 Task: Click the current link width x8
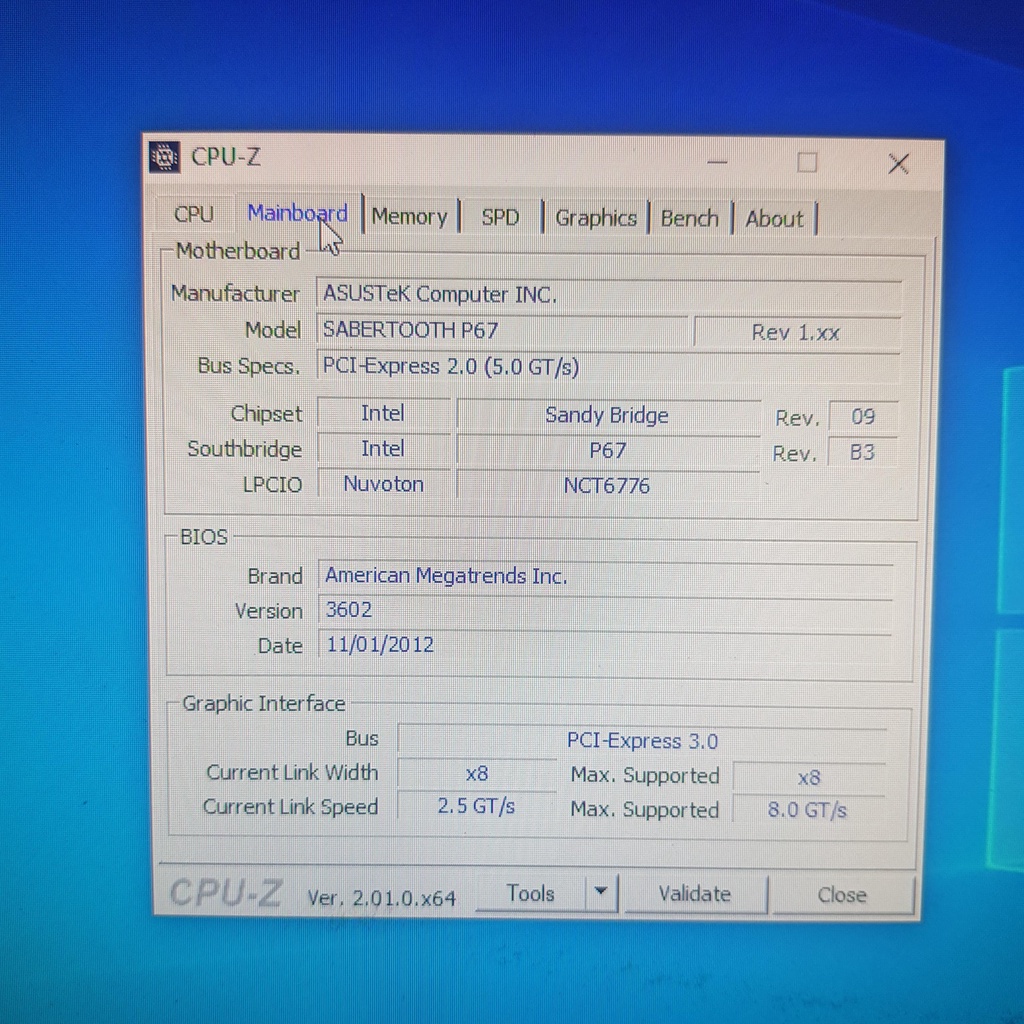477,774
